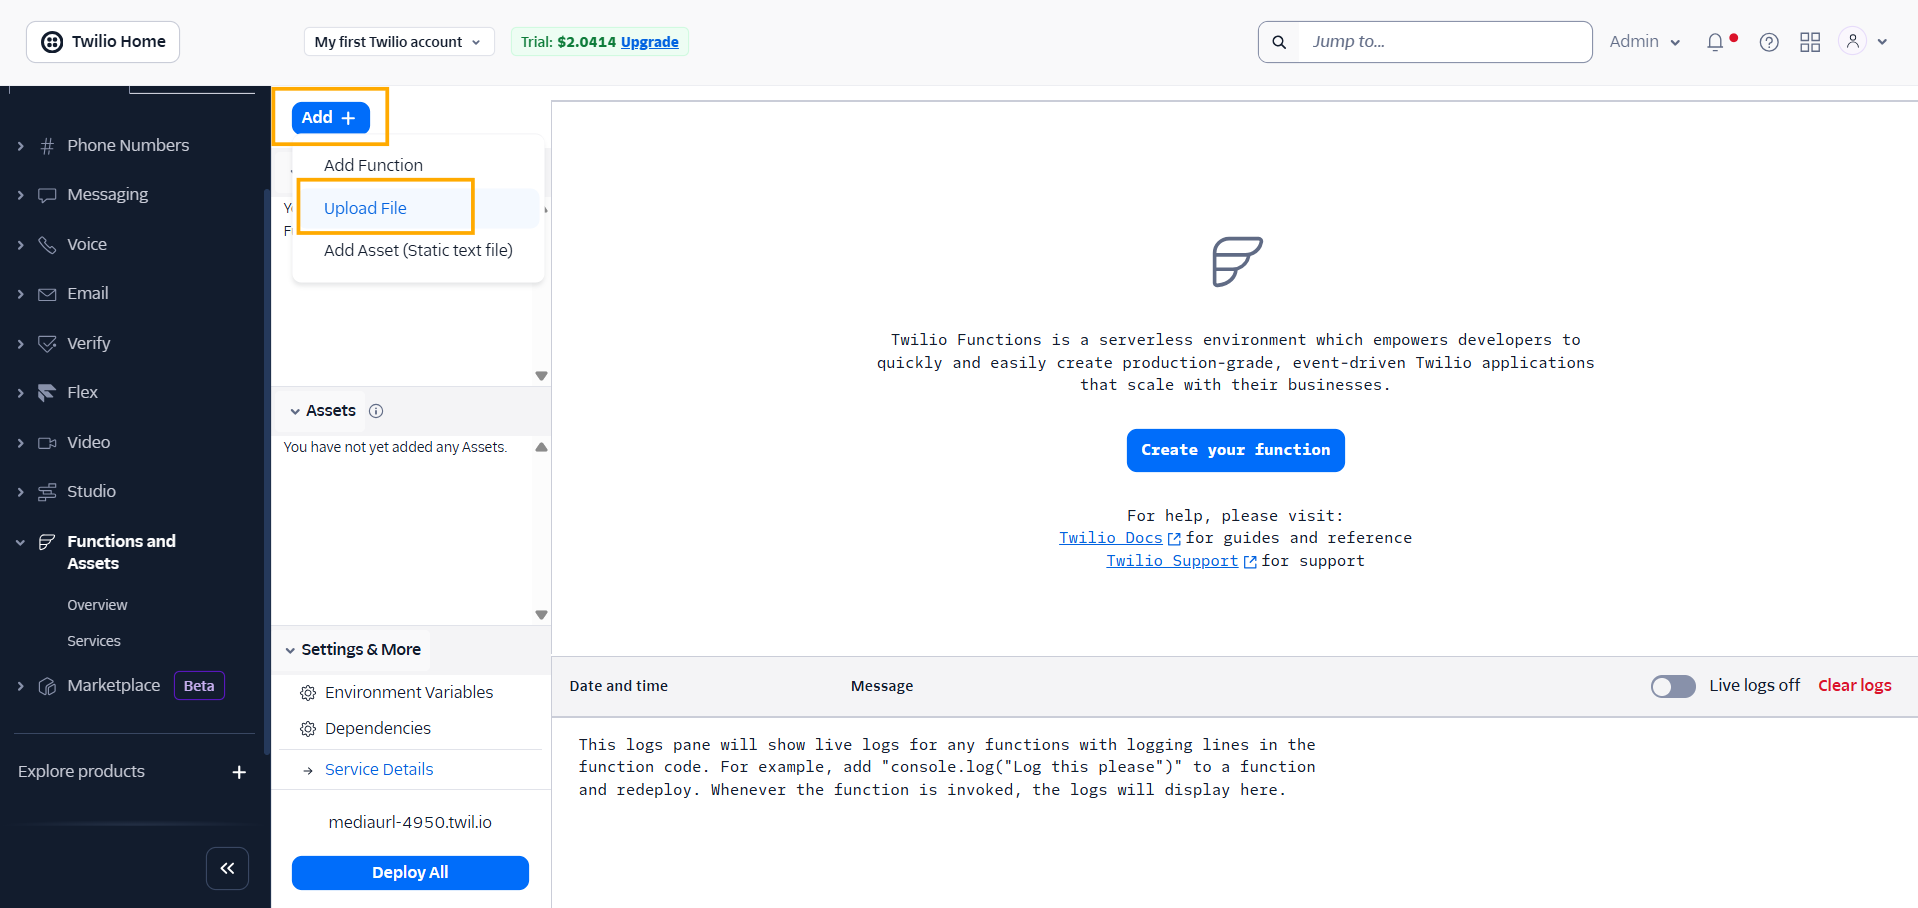Screen dimensions: 1918x908
Task: Click Explore products label
Action: pos(81,771)
